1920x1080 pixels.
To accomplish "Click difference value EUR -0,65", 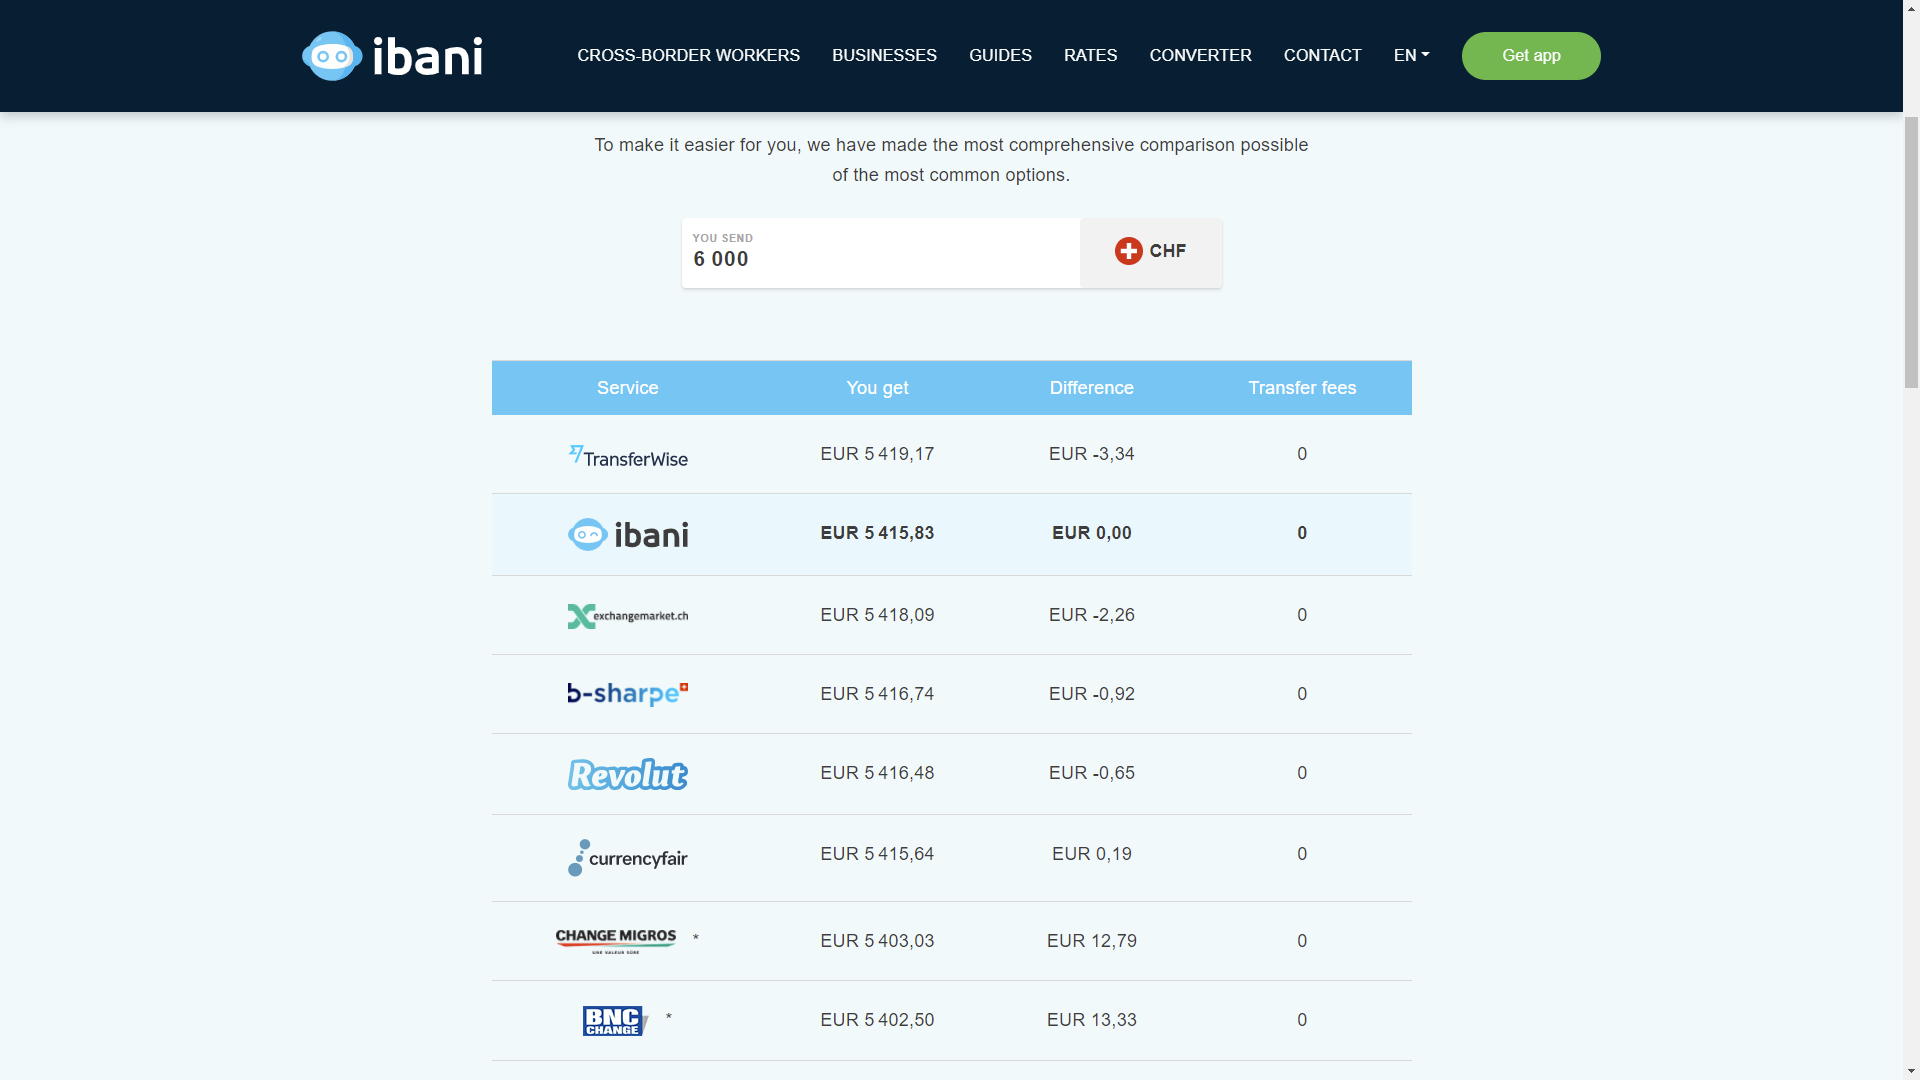I will [1092, 773].
